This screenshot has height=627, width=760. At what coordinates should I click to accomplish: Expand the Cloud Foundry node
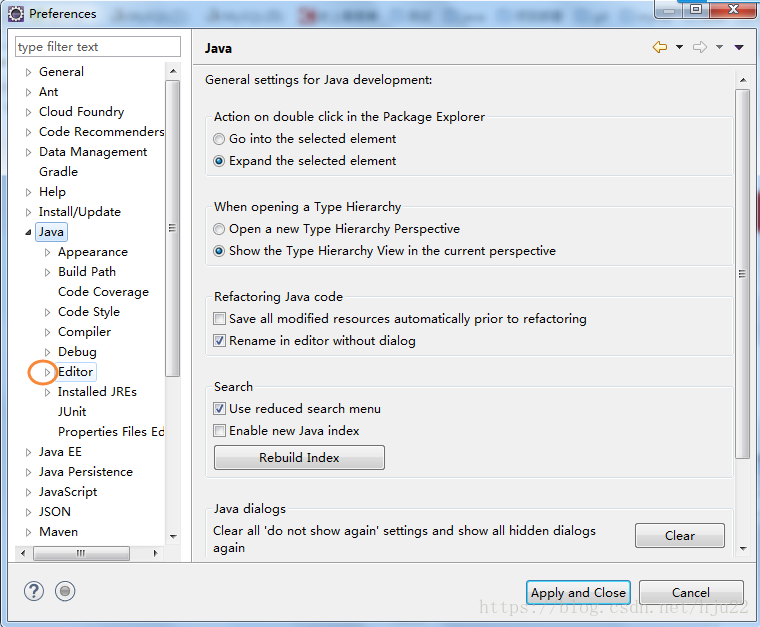pos(28,112)
